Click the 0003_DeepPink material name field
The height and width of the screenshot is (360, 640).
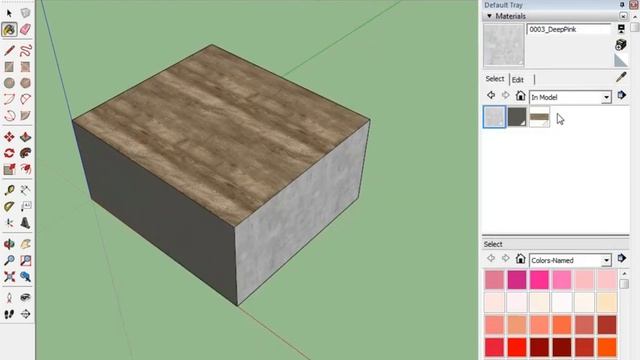[568, 29]
